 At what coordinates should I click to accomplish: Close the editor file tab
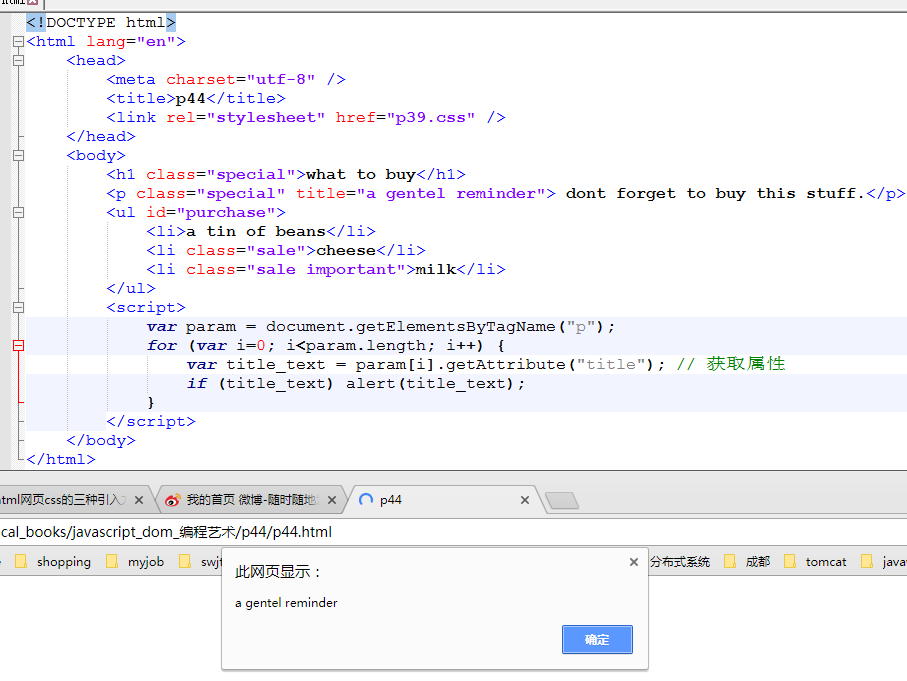(x=32, y=2)
